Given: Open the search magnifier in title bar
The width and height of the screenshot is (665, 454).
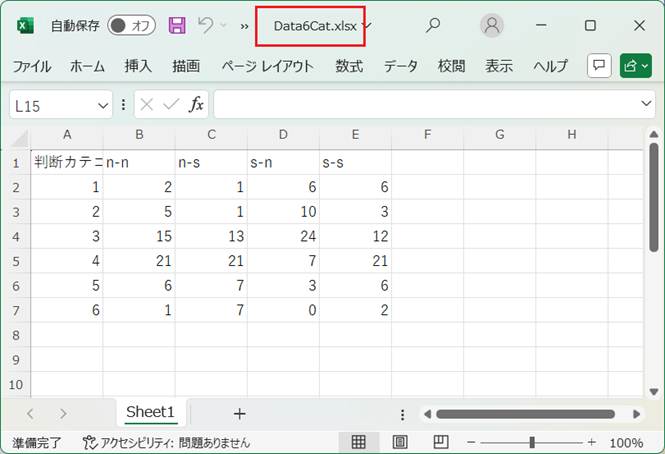Looking at the screenshot, I should 433,26.
